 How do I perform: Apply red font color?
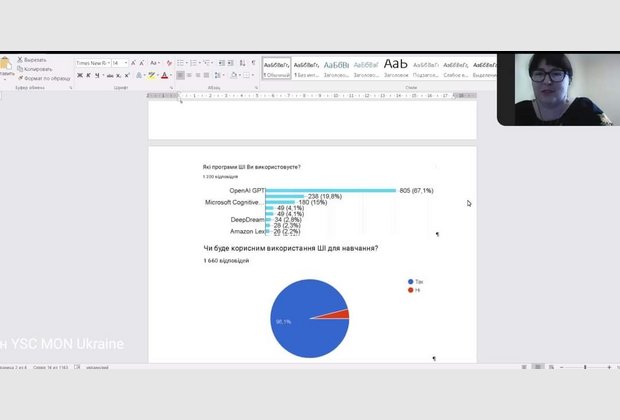click(x=164, y=75)
